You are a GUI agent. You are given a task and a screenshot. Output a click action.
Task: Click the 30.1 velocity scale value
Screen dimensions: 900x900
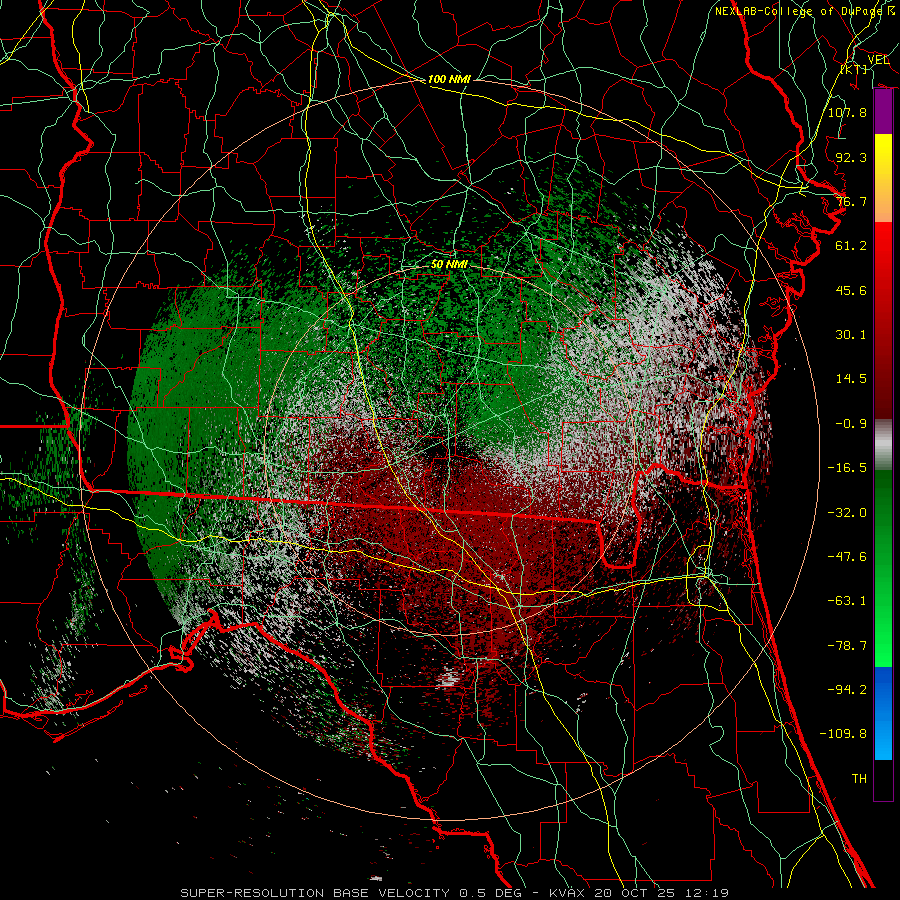(x=851, y=335)
